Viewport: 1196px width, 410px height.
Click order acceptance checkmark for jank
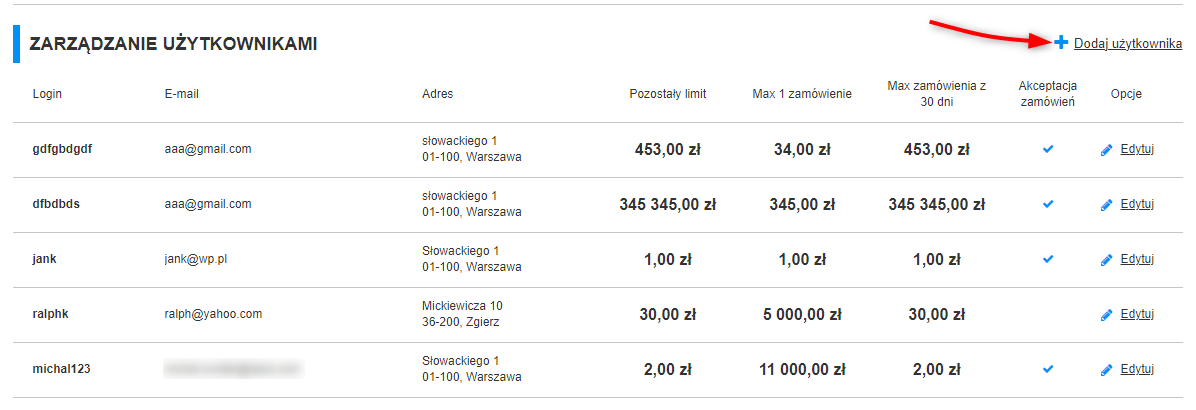[x=1048, y=259]
